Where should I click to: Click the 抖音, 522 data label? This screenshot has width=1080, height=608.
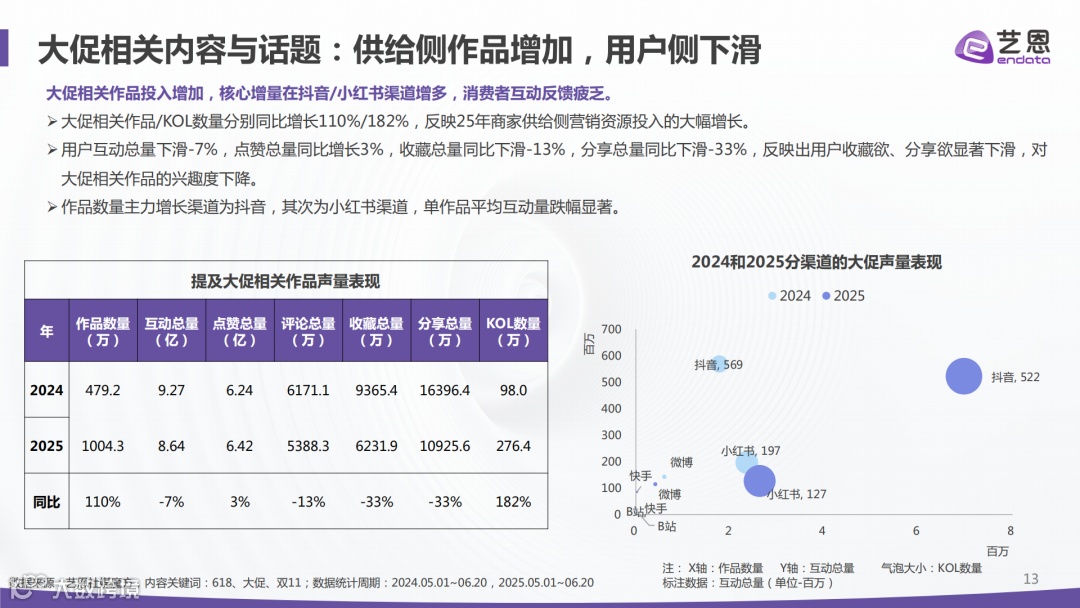click(1015, 377)
